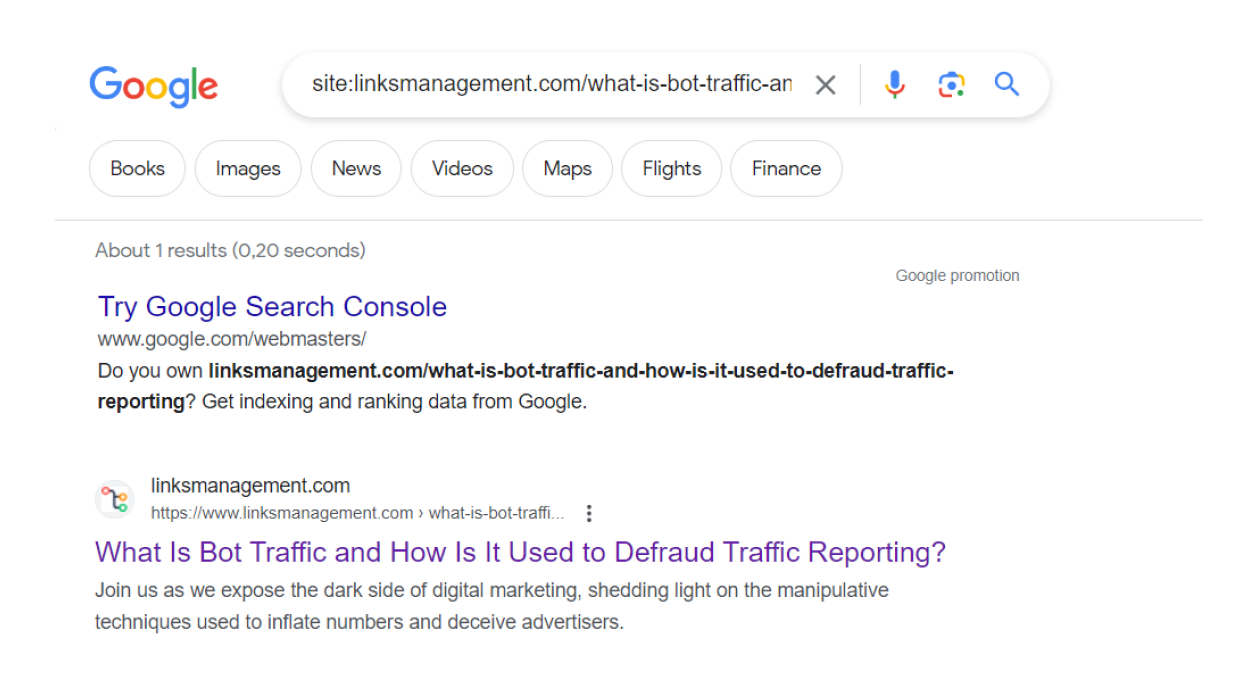
Task: Click the linksmanagement.com site favicon
Action: 115,499
